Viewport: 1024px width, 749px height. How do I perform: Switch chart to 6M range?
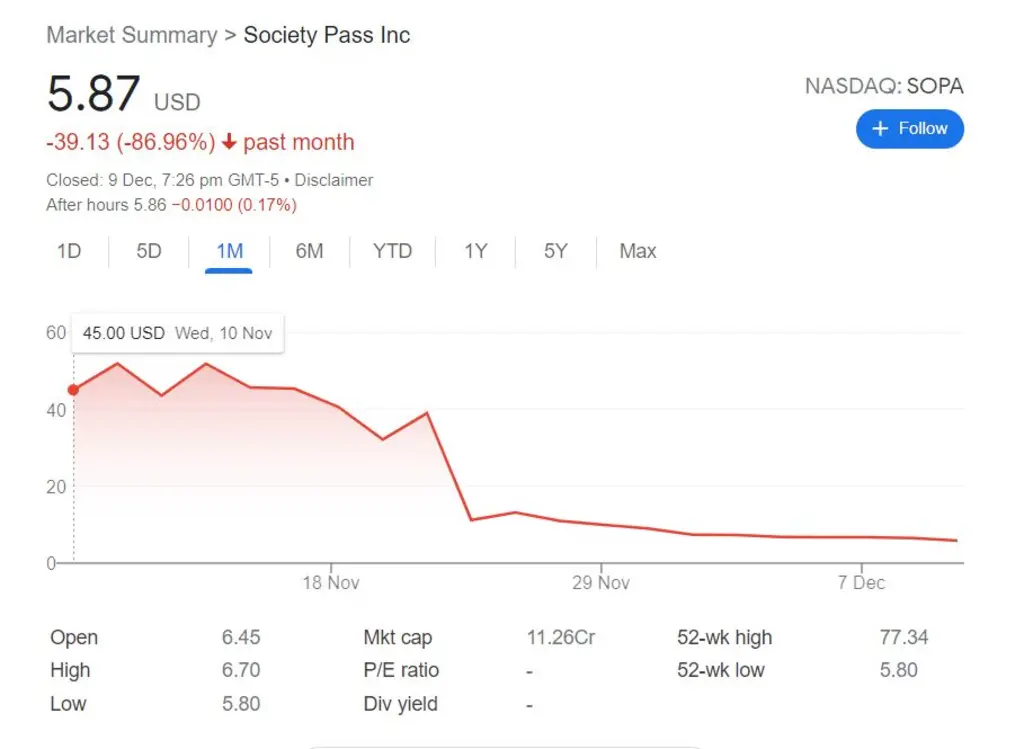310,251
